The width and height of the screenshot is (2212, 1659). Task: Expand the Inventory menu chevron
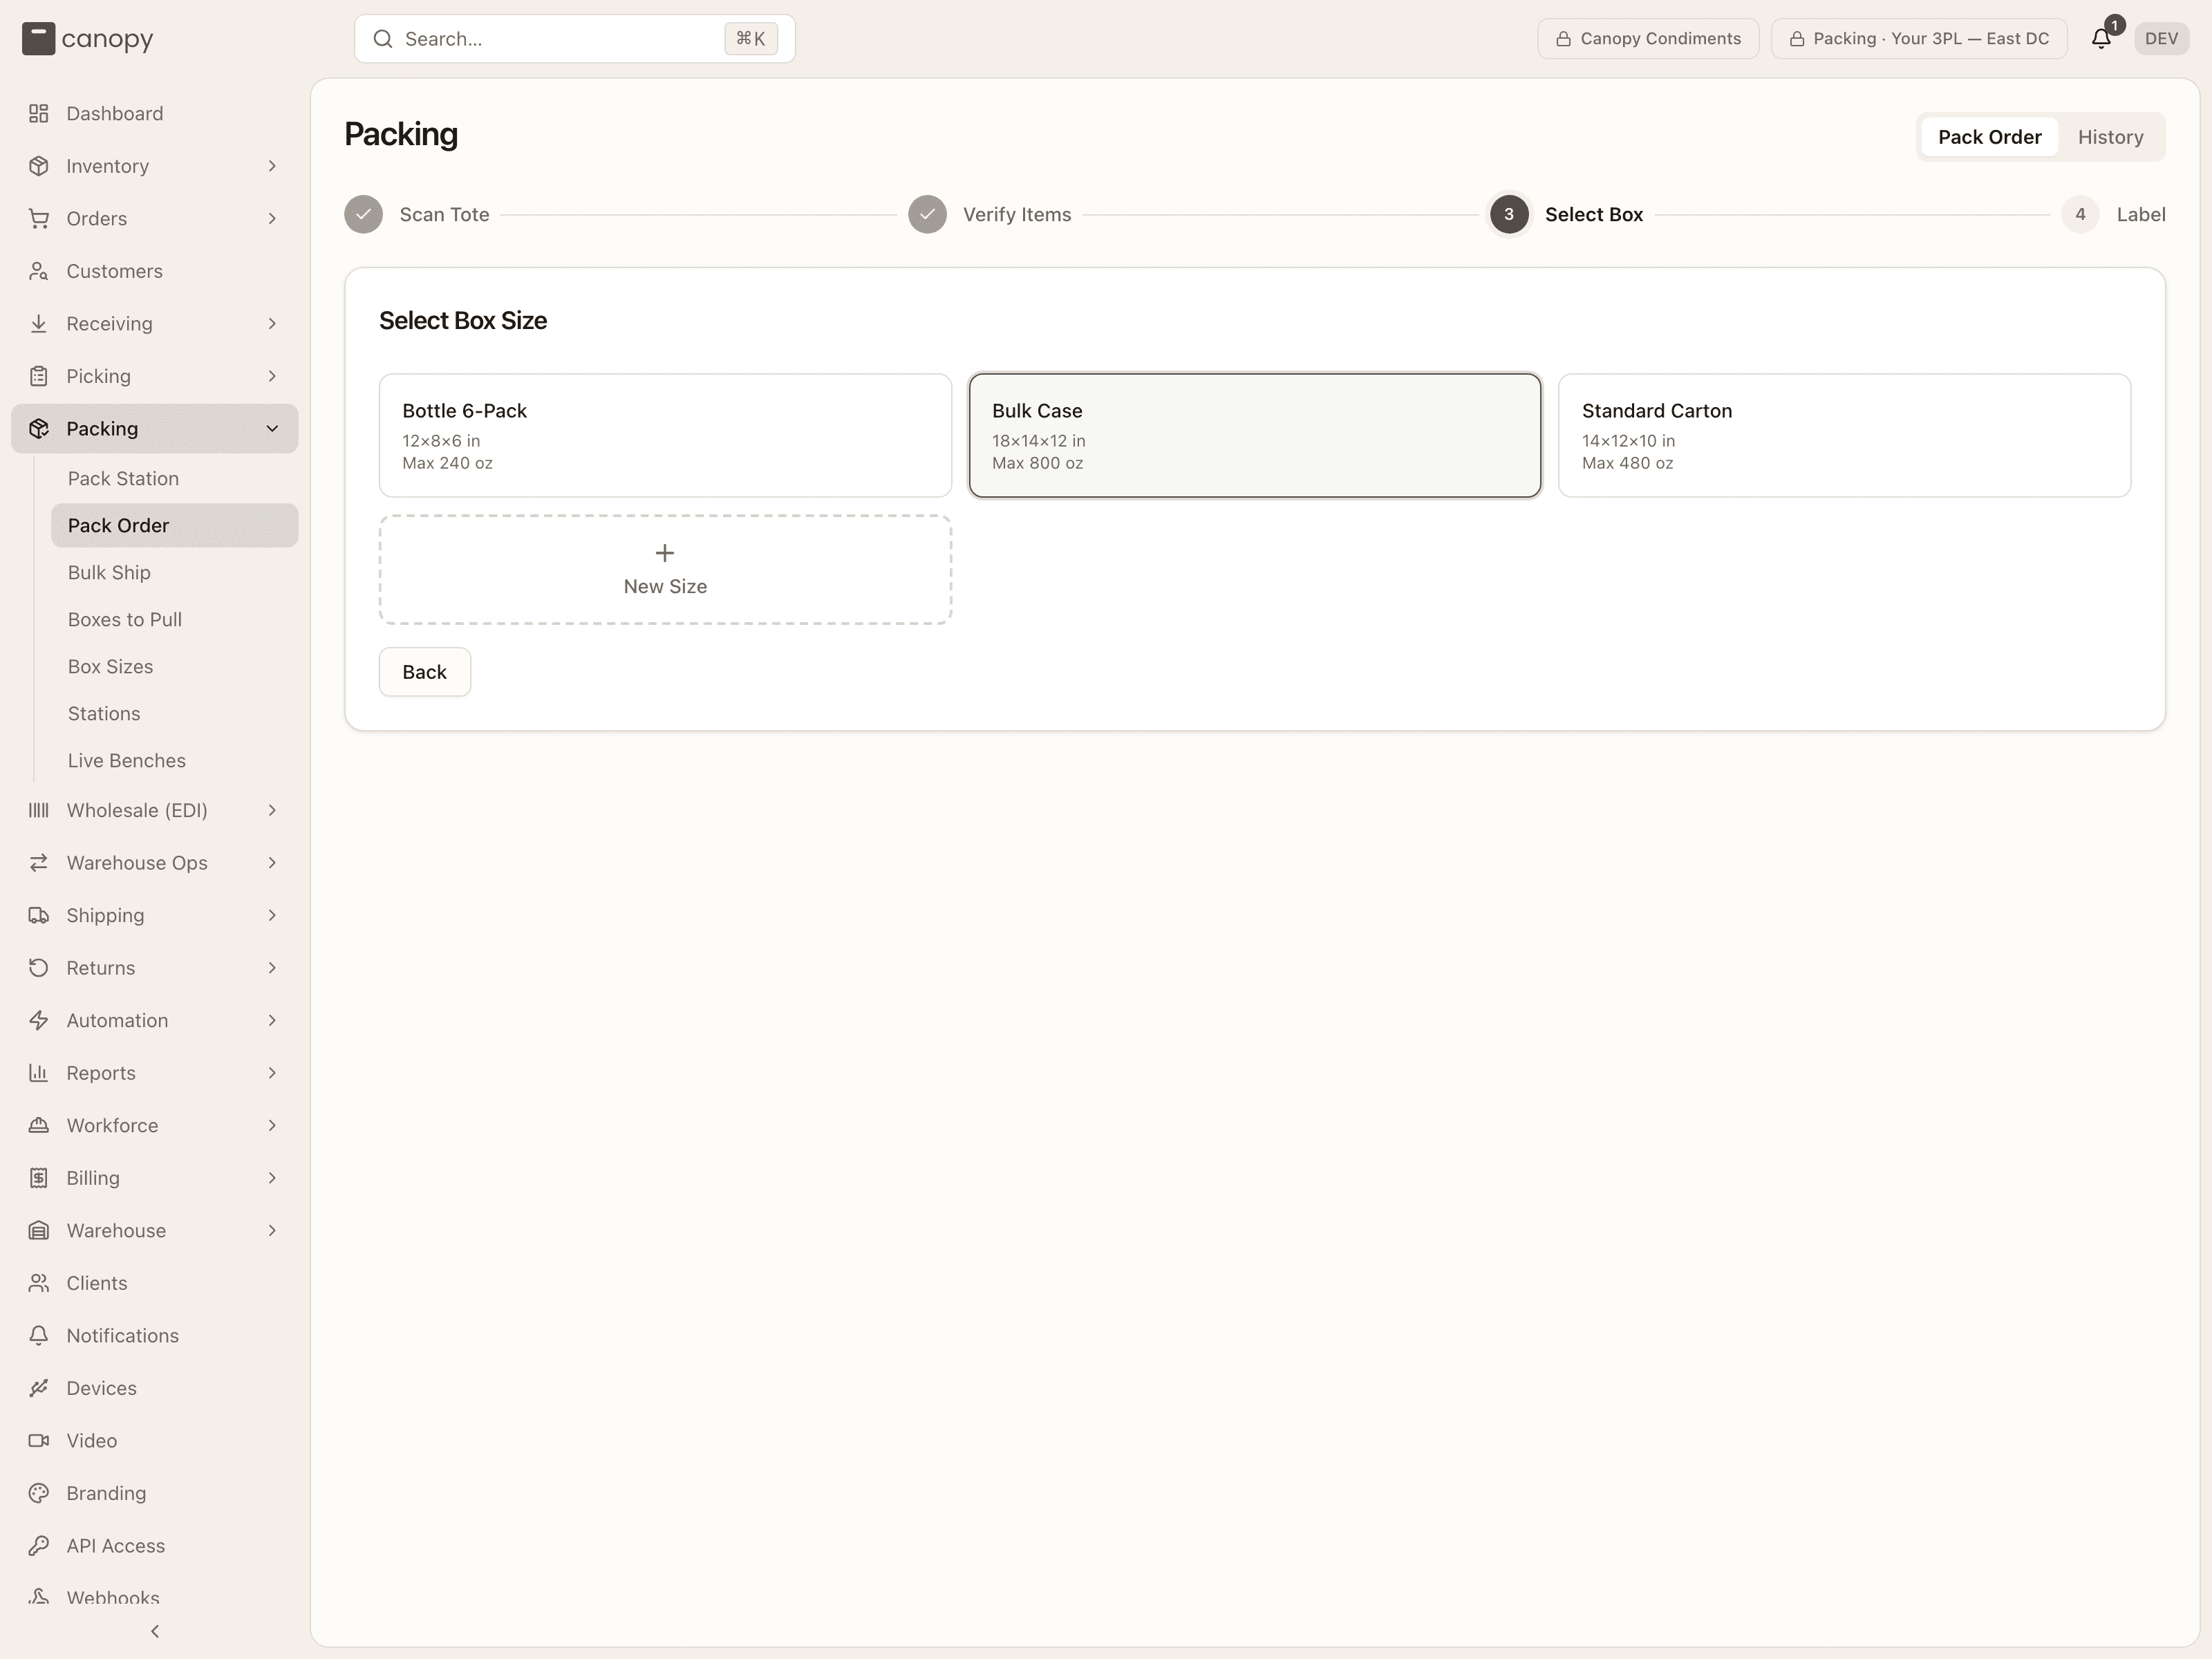point(272,166)
